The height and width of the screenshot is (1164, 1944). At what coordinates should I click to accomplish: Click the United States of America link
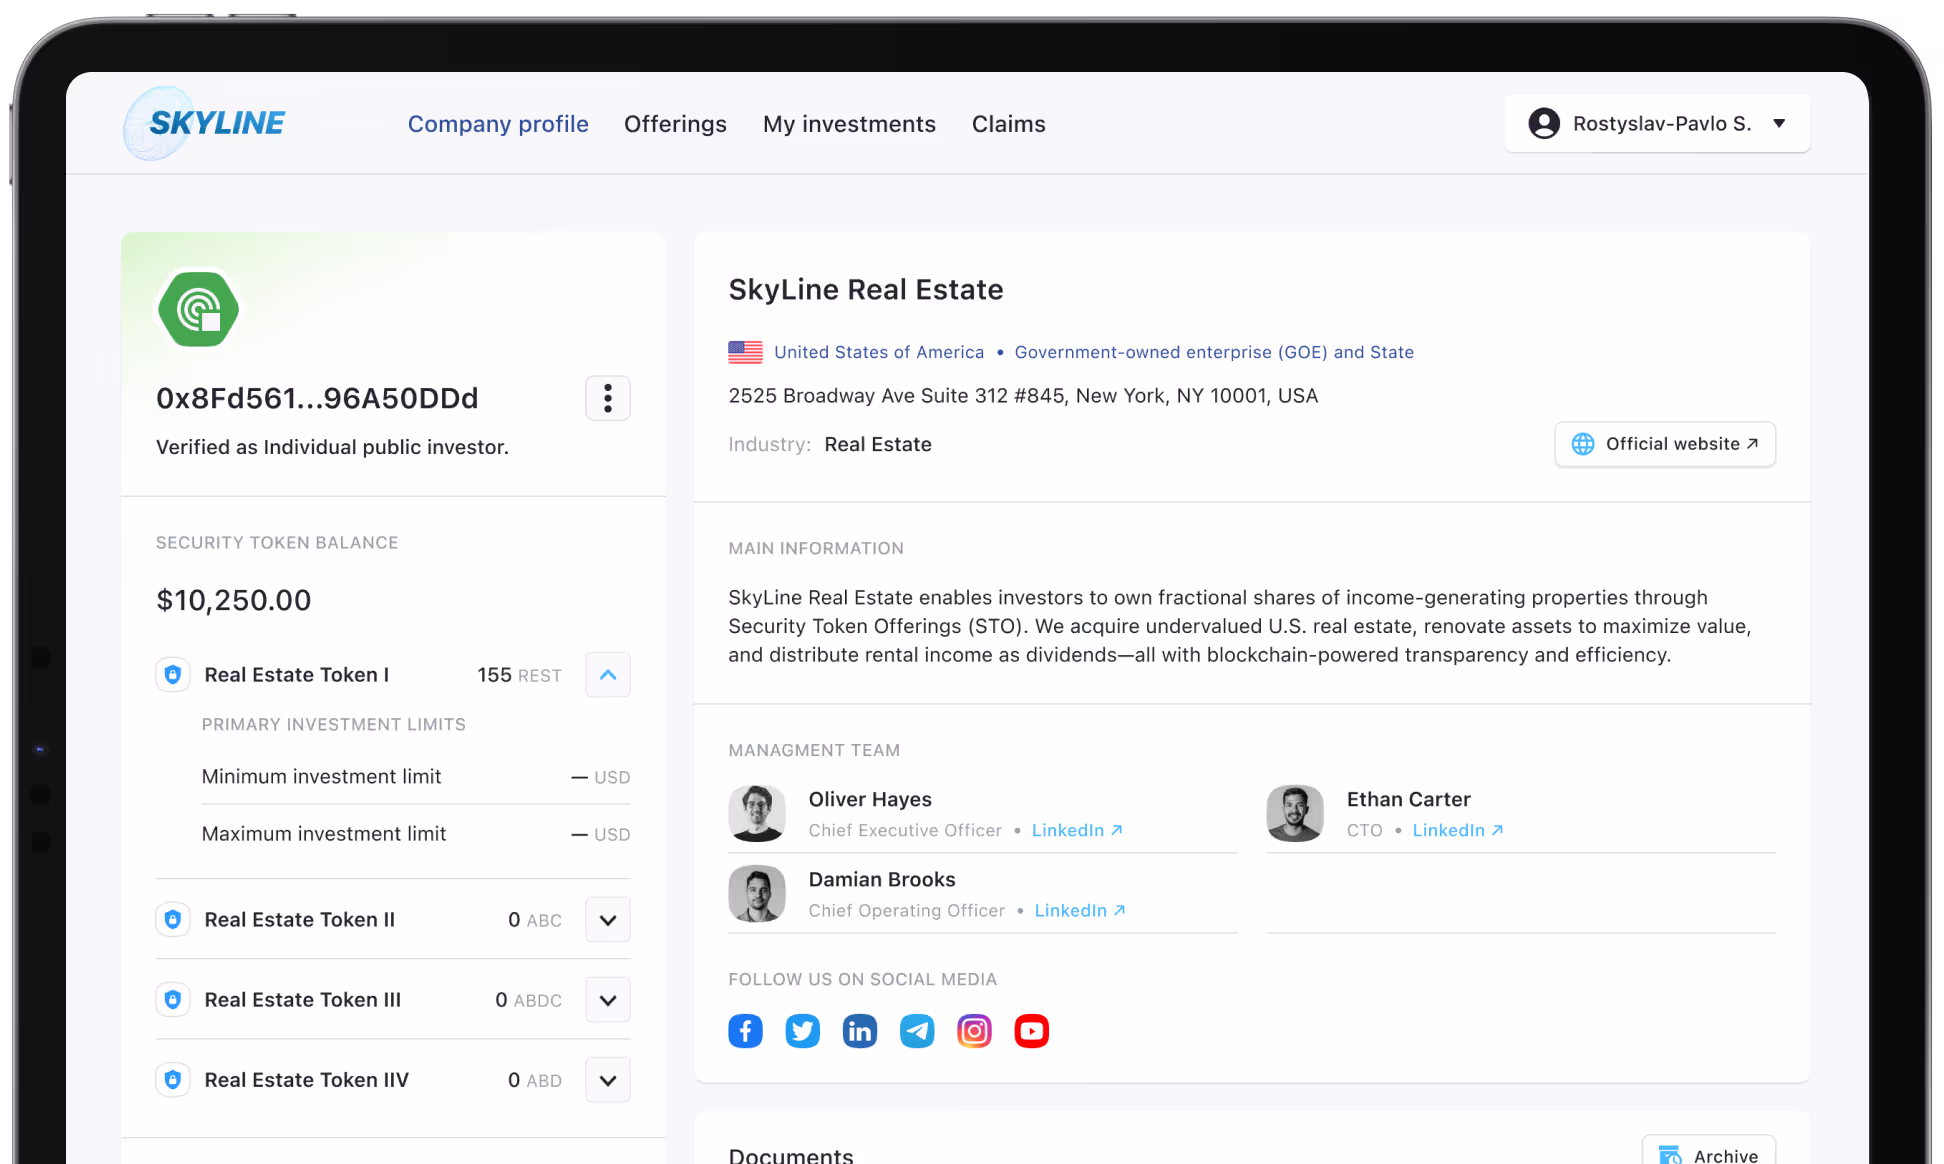pyautogui.click(x=879, y=352)
